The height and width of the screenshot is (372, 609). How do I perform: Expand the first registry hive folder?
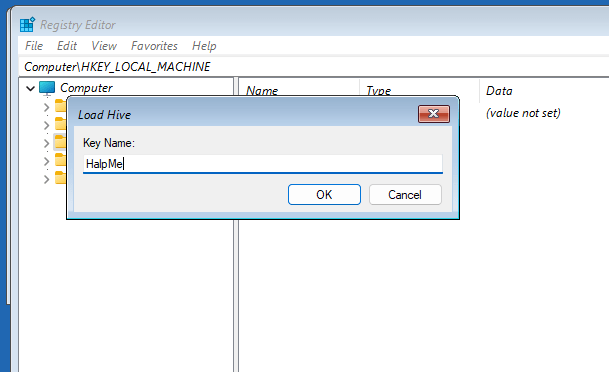47,107
